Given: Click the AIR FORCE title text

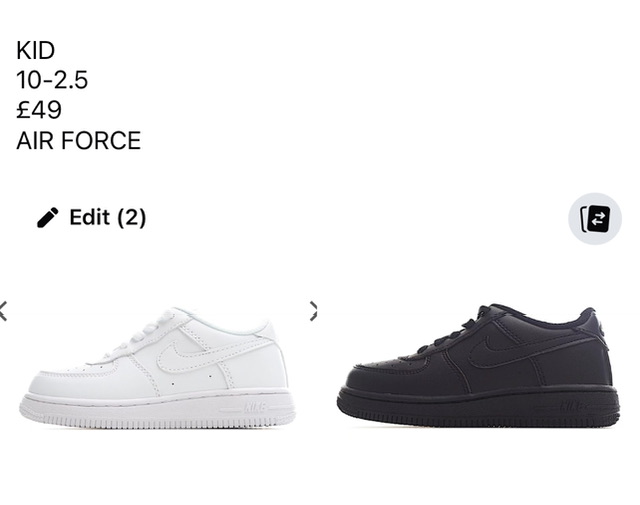Looking at the screenshot, I should [x=78, y=140].
